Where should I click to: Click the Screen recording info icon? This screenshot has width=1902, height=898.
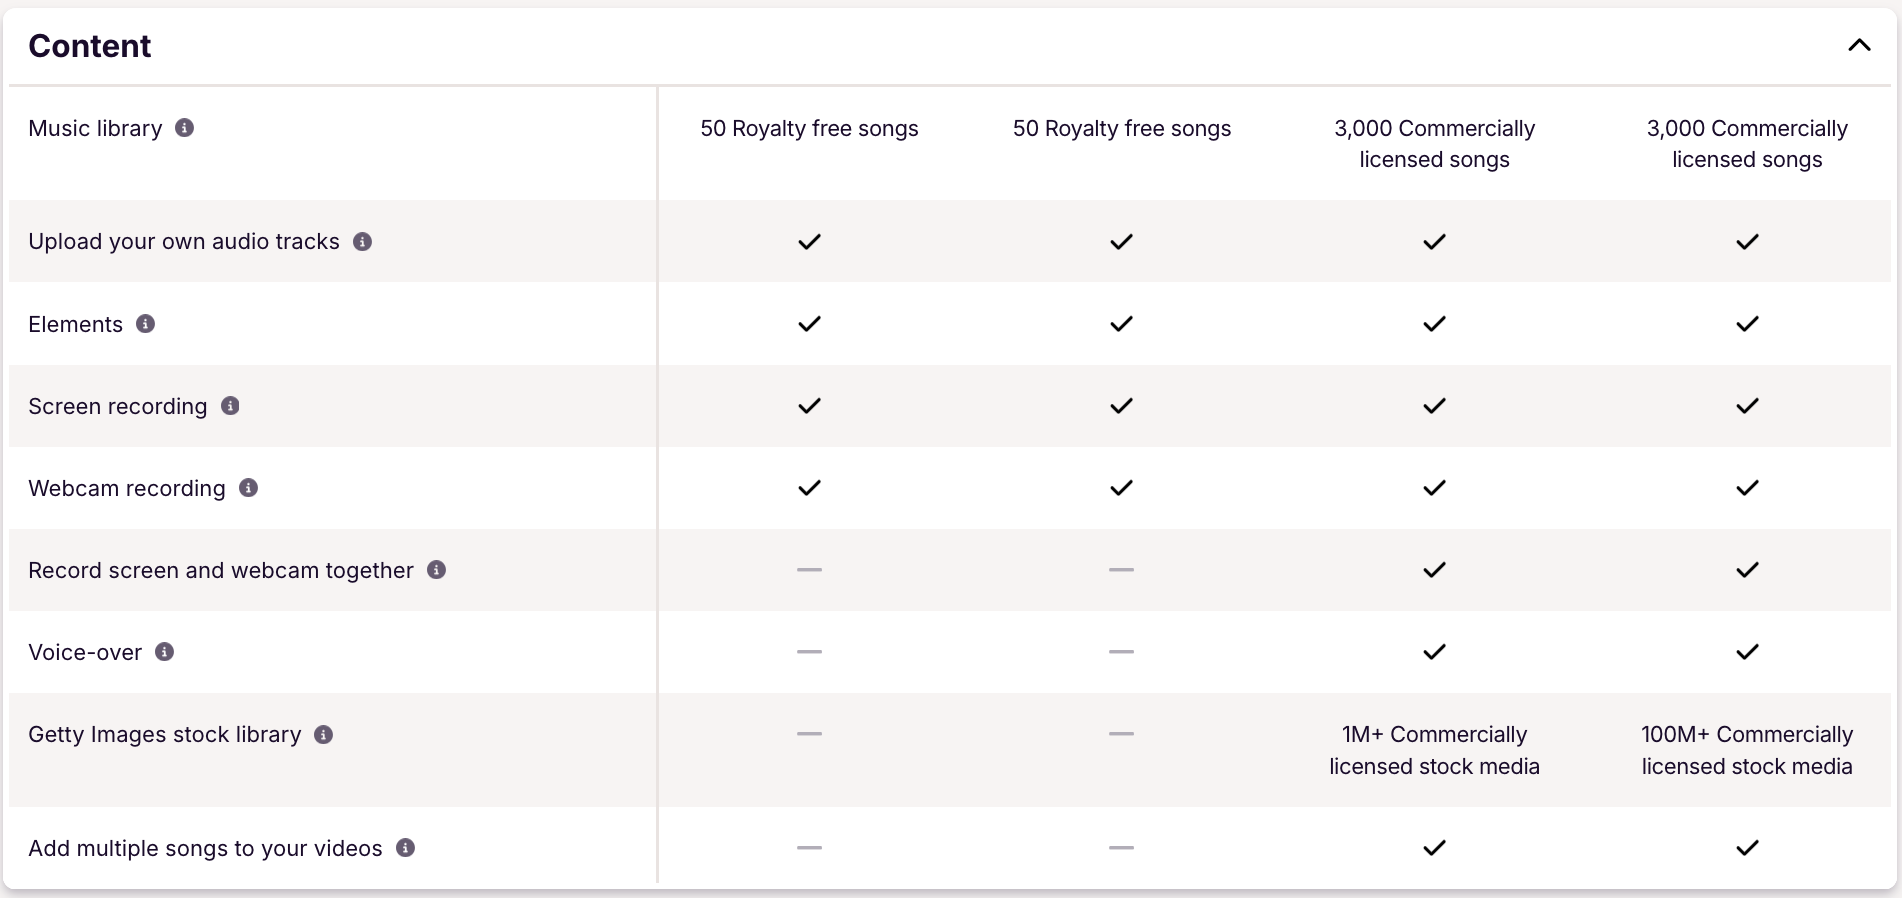(230, 406)
